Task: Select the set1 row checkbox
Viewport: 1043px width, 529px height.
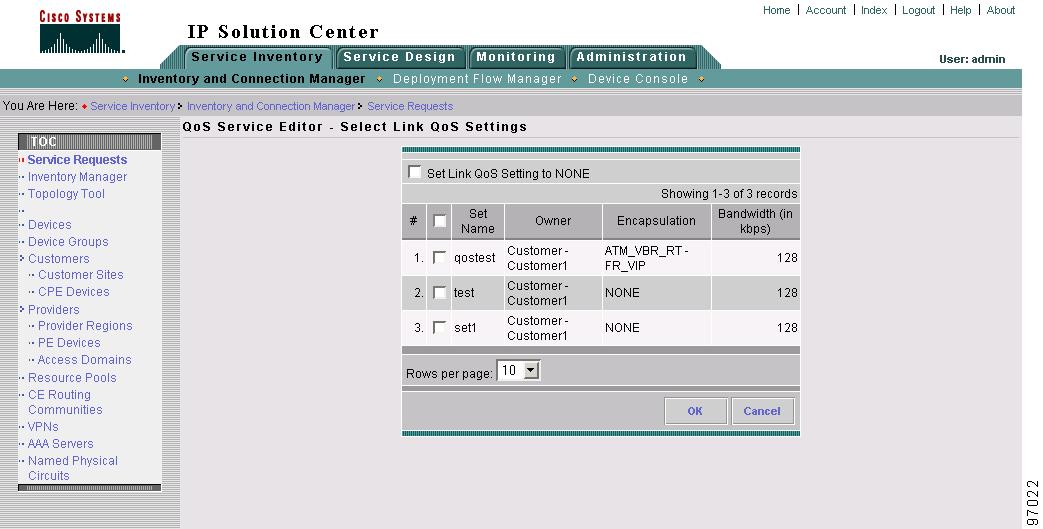Action: 439,327
